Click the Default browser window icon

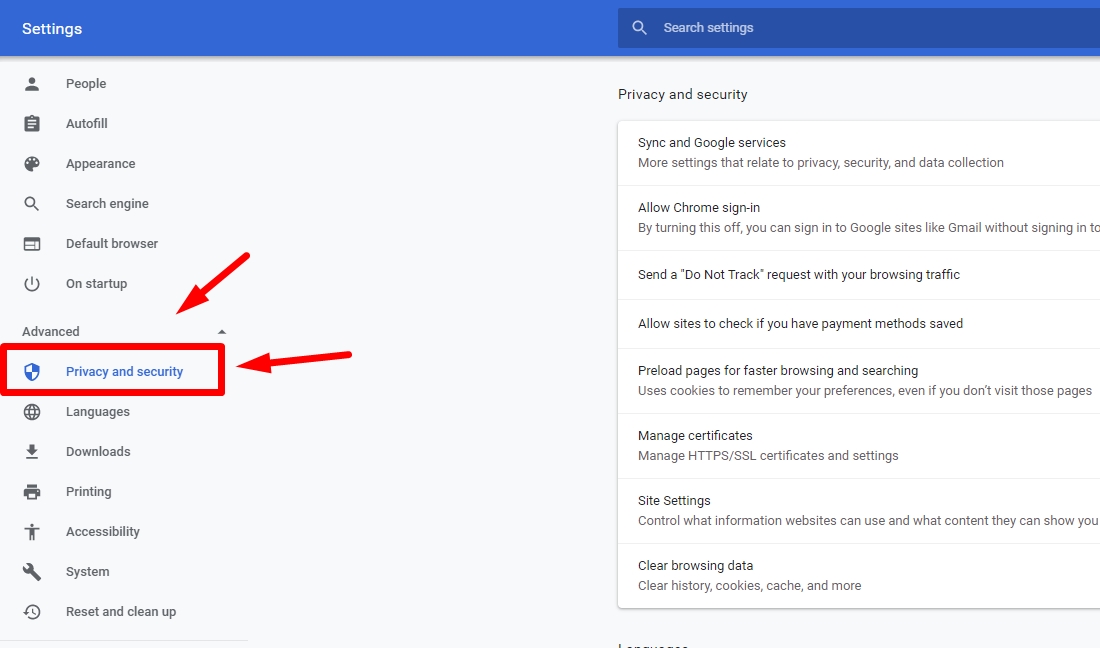pos(32,244)
